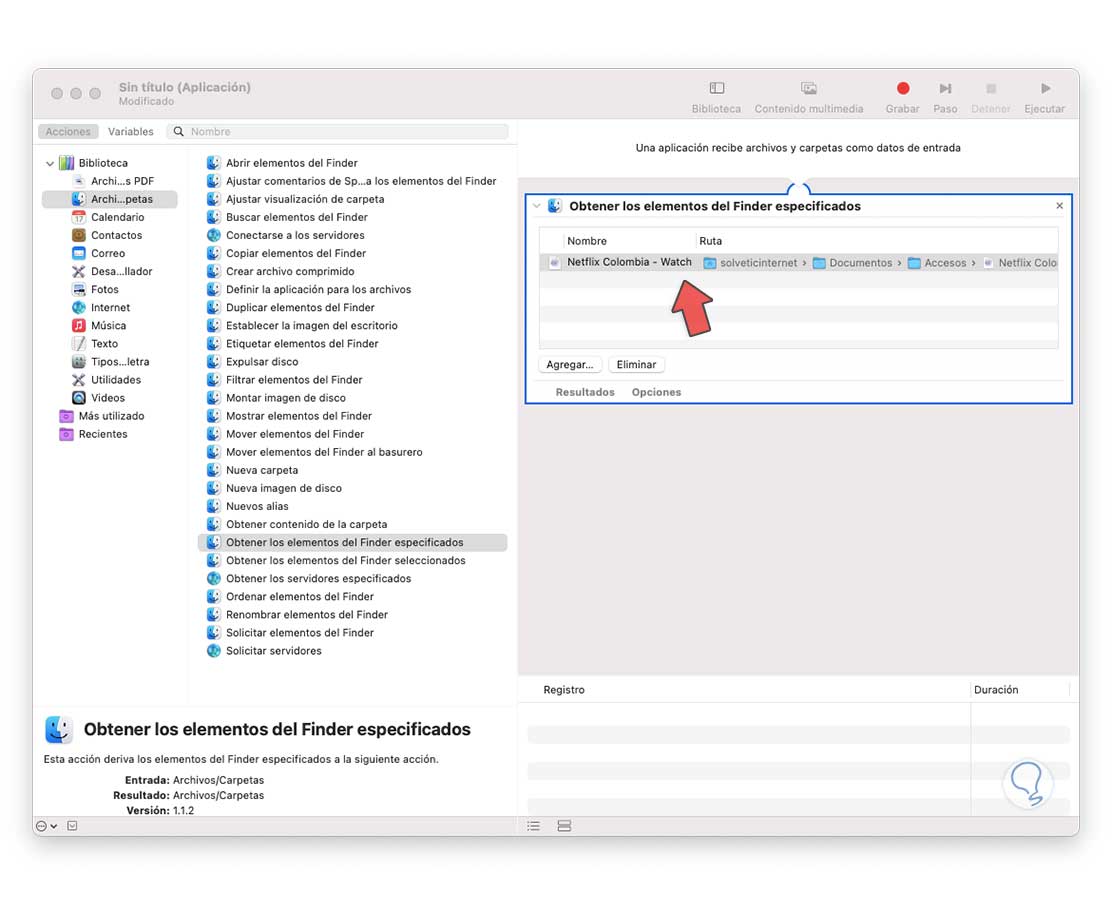This screenshot has height=919, width=1112.
Task: Select action Mover elementos del Finder al basurero
Action: pos(315,452)
